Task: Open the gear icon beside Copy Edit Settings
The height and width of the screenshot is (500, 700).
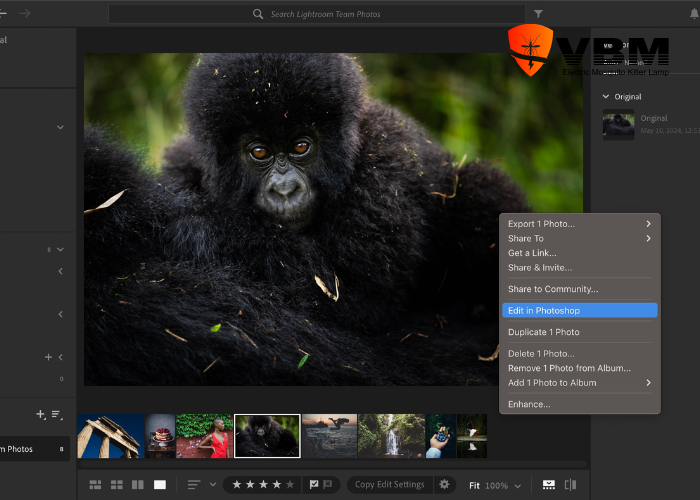Action: coord(444,484)
